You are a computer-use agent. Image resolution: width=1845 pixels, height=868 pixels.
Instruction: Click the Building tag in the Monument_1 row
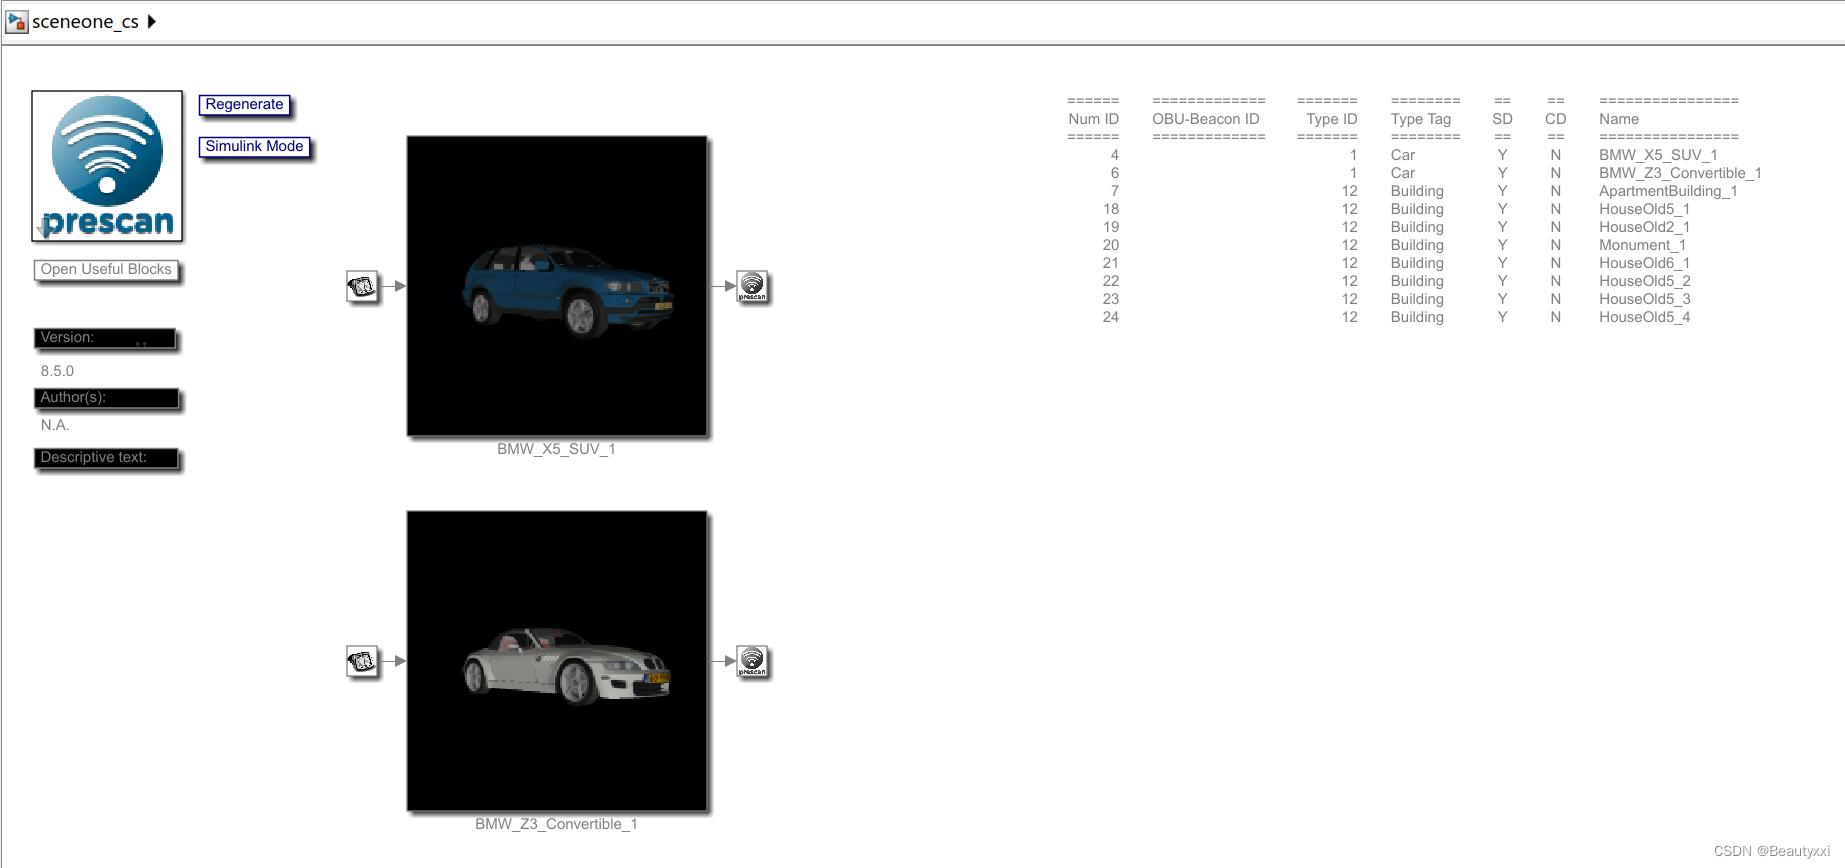click(x=1417, y=245)
